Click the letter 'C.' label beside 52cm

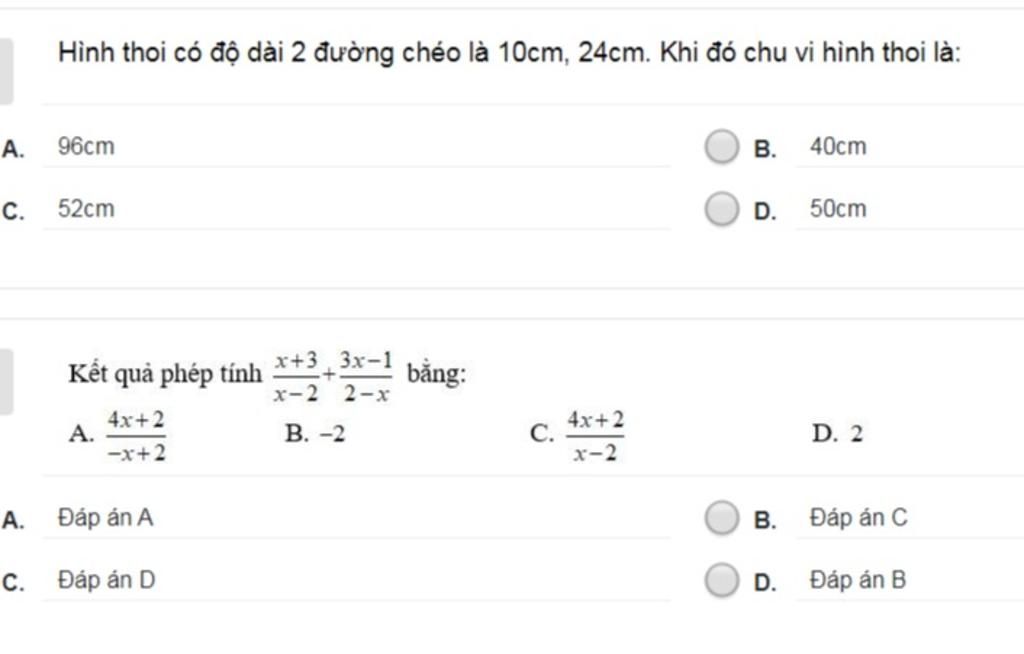(13, 212)
